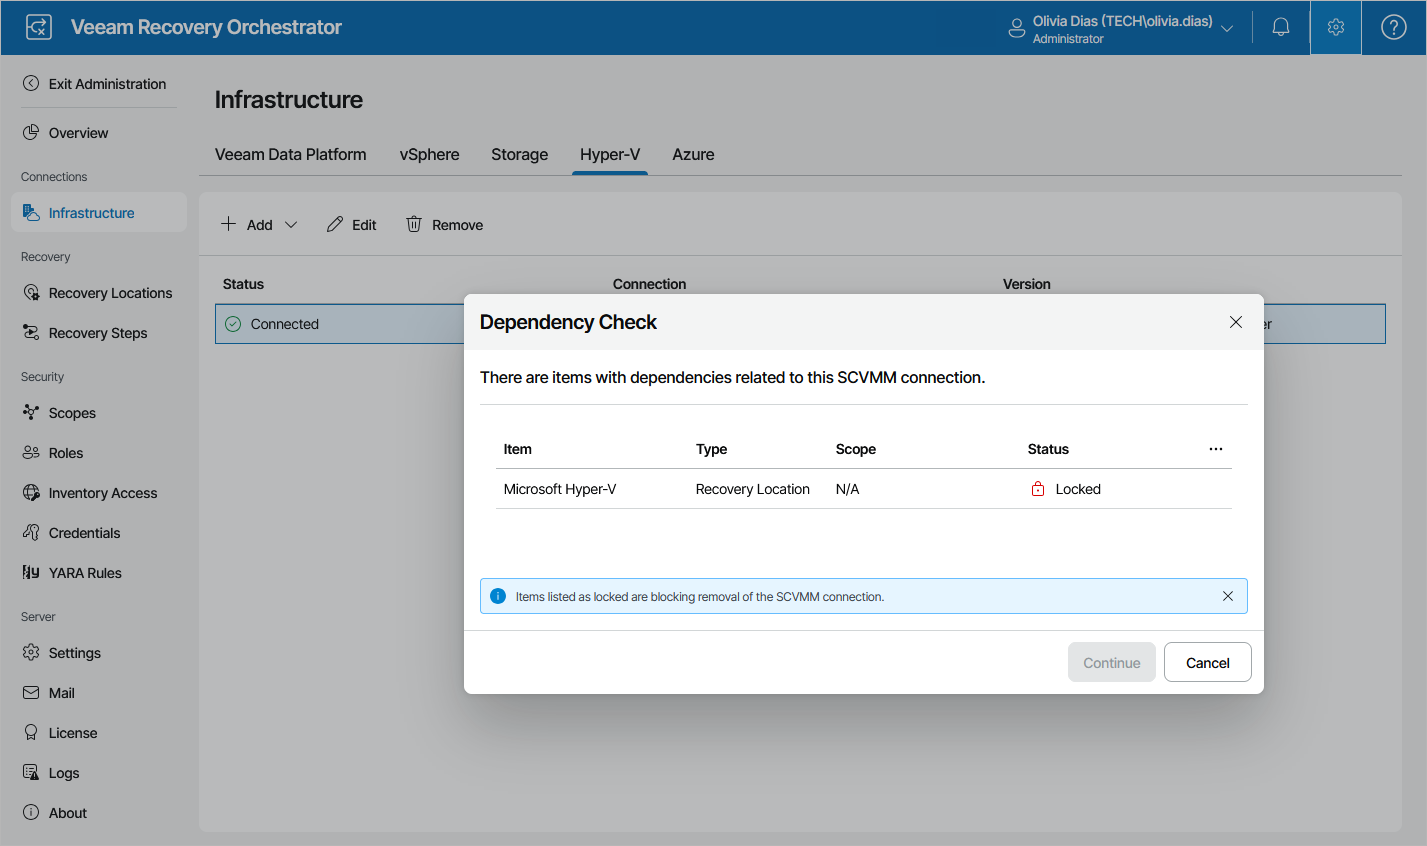
Task: Click the License badge icon
Action: (x=31, y=733)
